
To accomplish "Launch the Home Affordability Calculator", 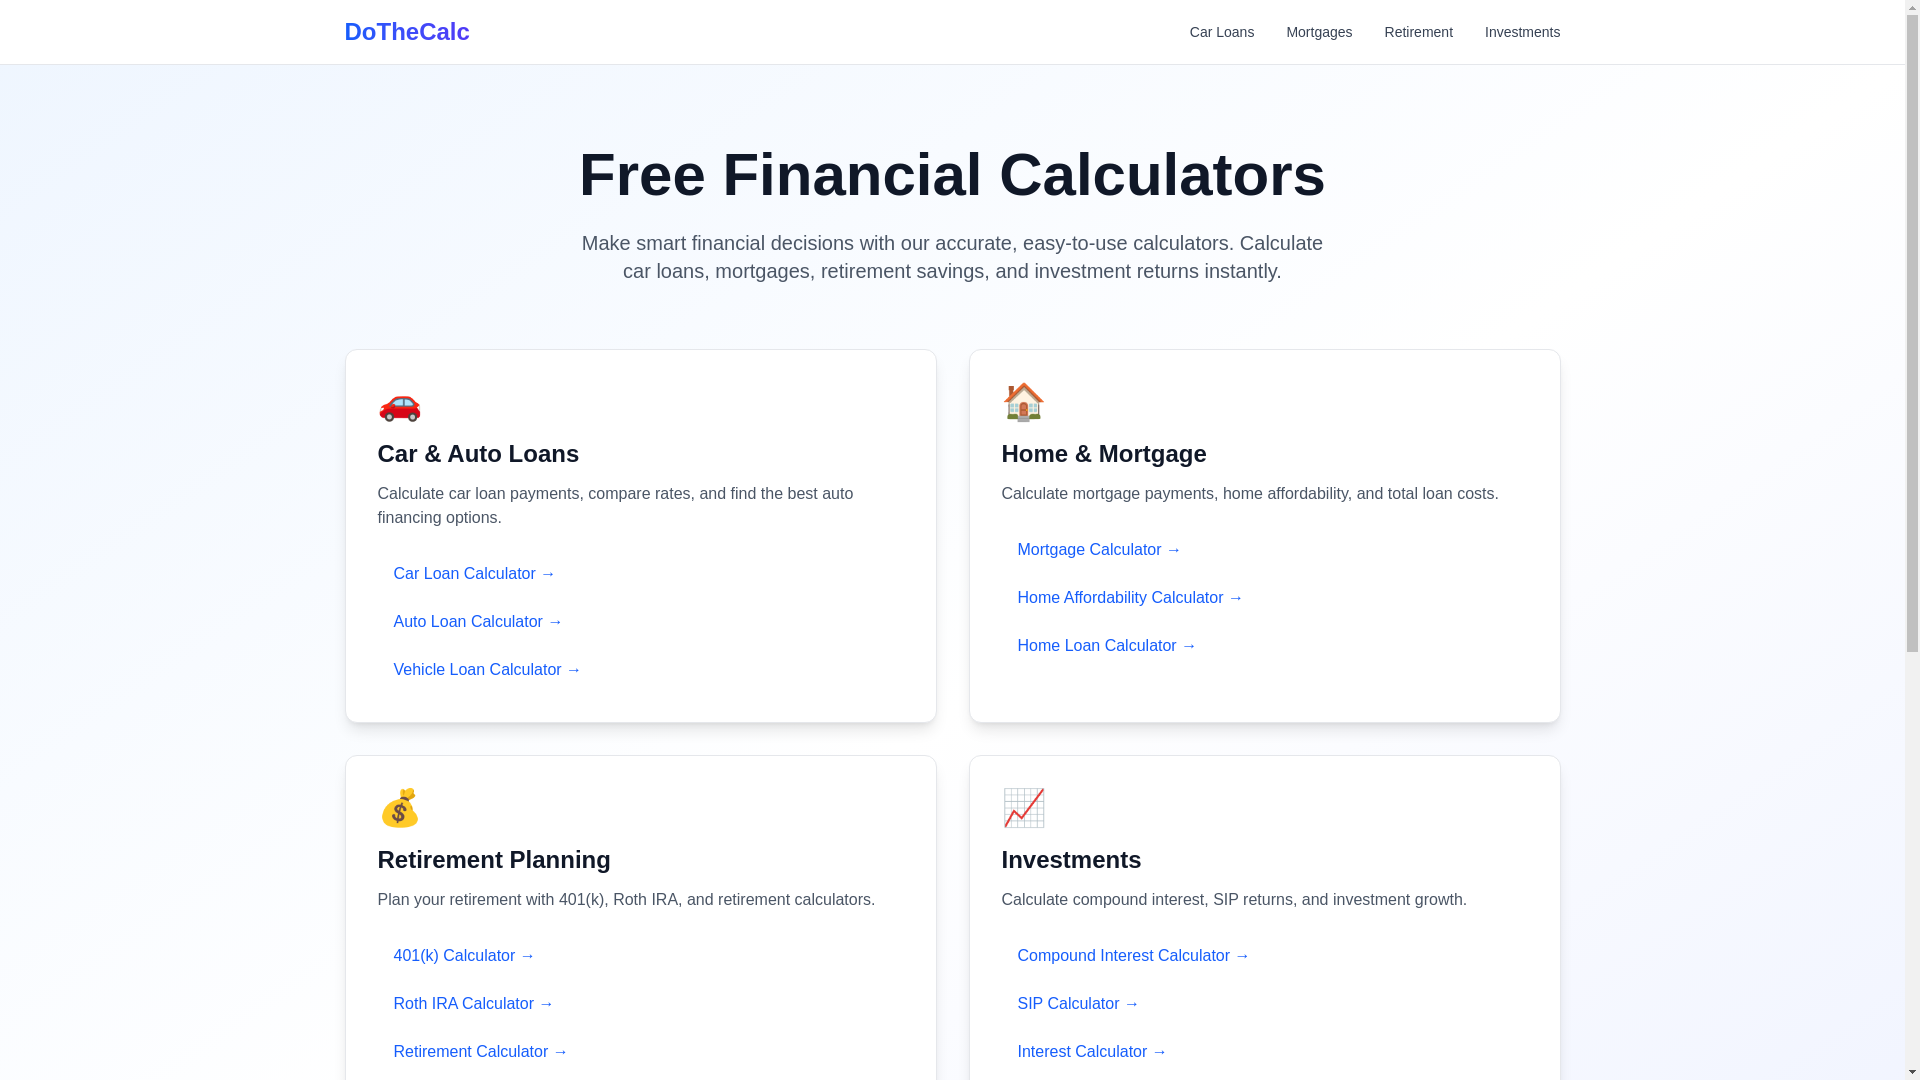I will click(x=1130, y=598).
